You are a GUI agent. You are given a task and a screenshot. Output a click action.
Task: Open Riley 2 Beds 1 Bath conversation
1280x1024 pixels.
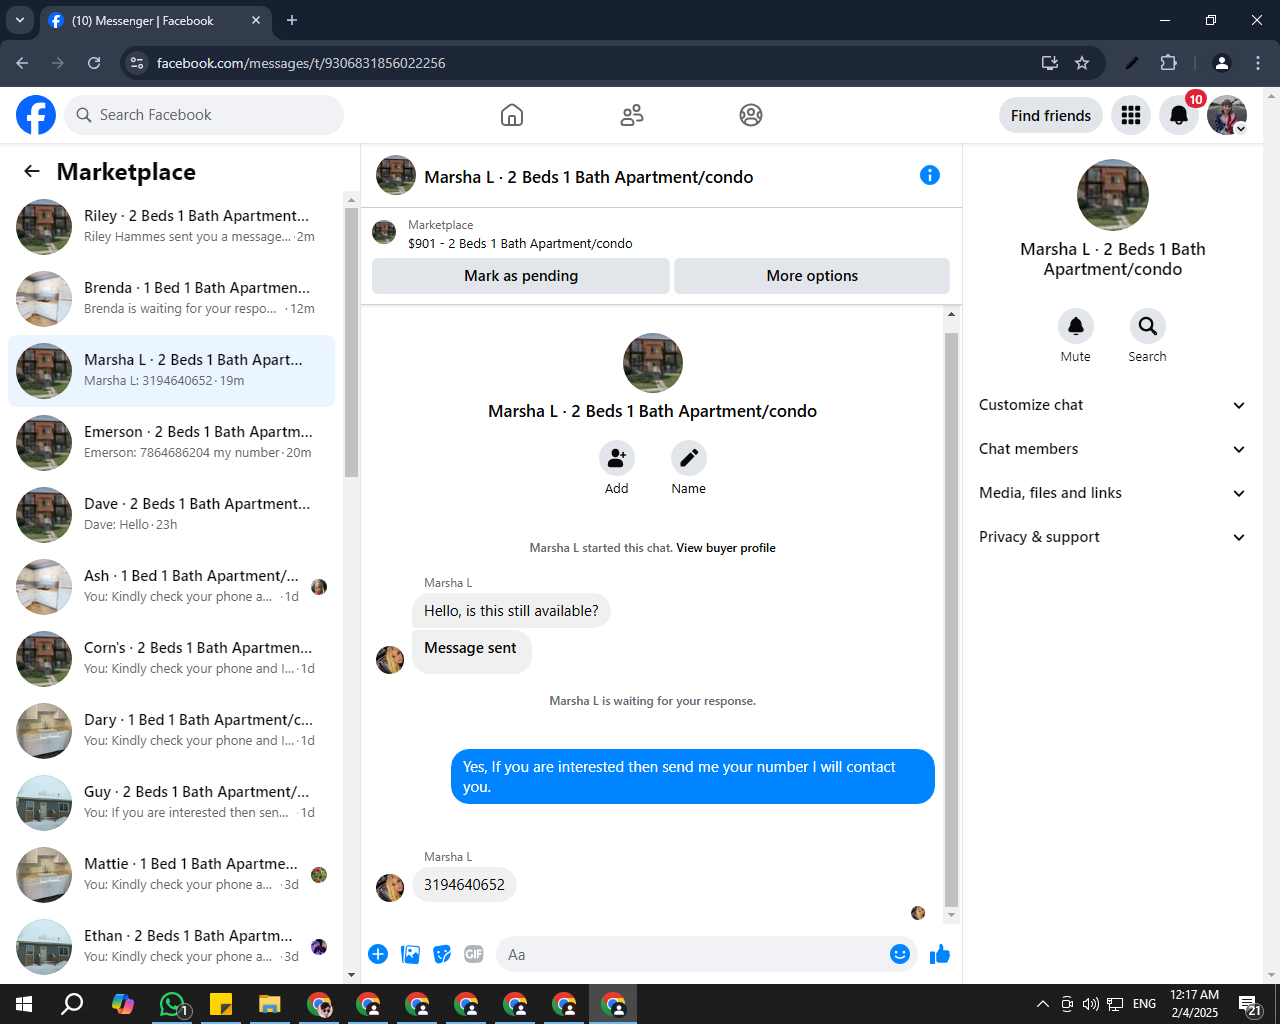click(172, 227)
